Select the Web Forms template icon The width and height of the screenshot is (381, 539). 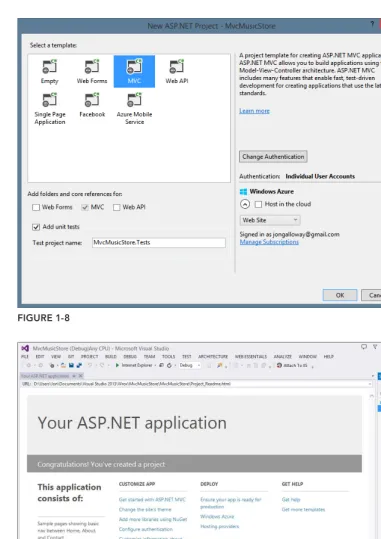[92, 67]
